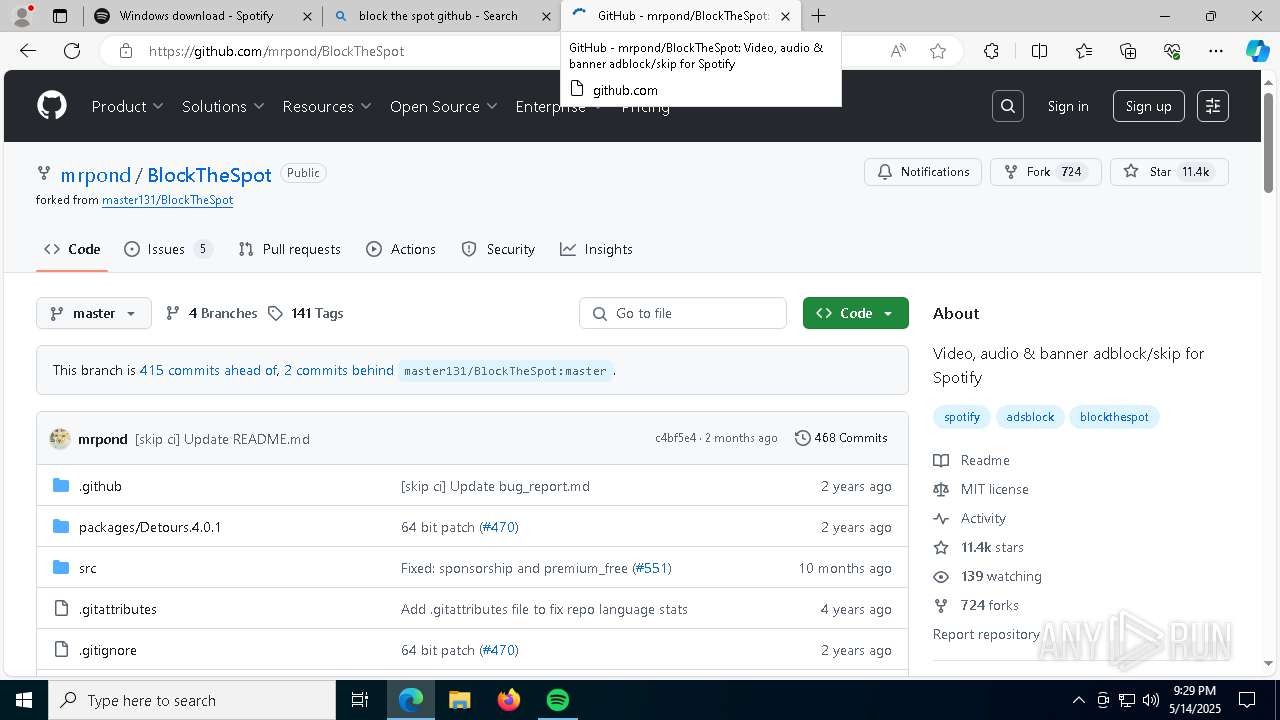
Task: Click the spotify topic tag
Action: coord(962,417)
